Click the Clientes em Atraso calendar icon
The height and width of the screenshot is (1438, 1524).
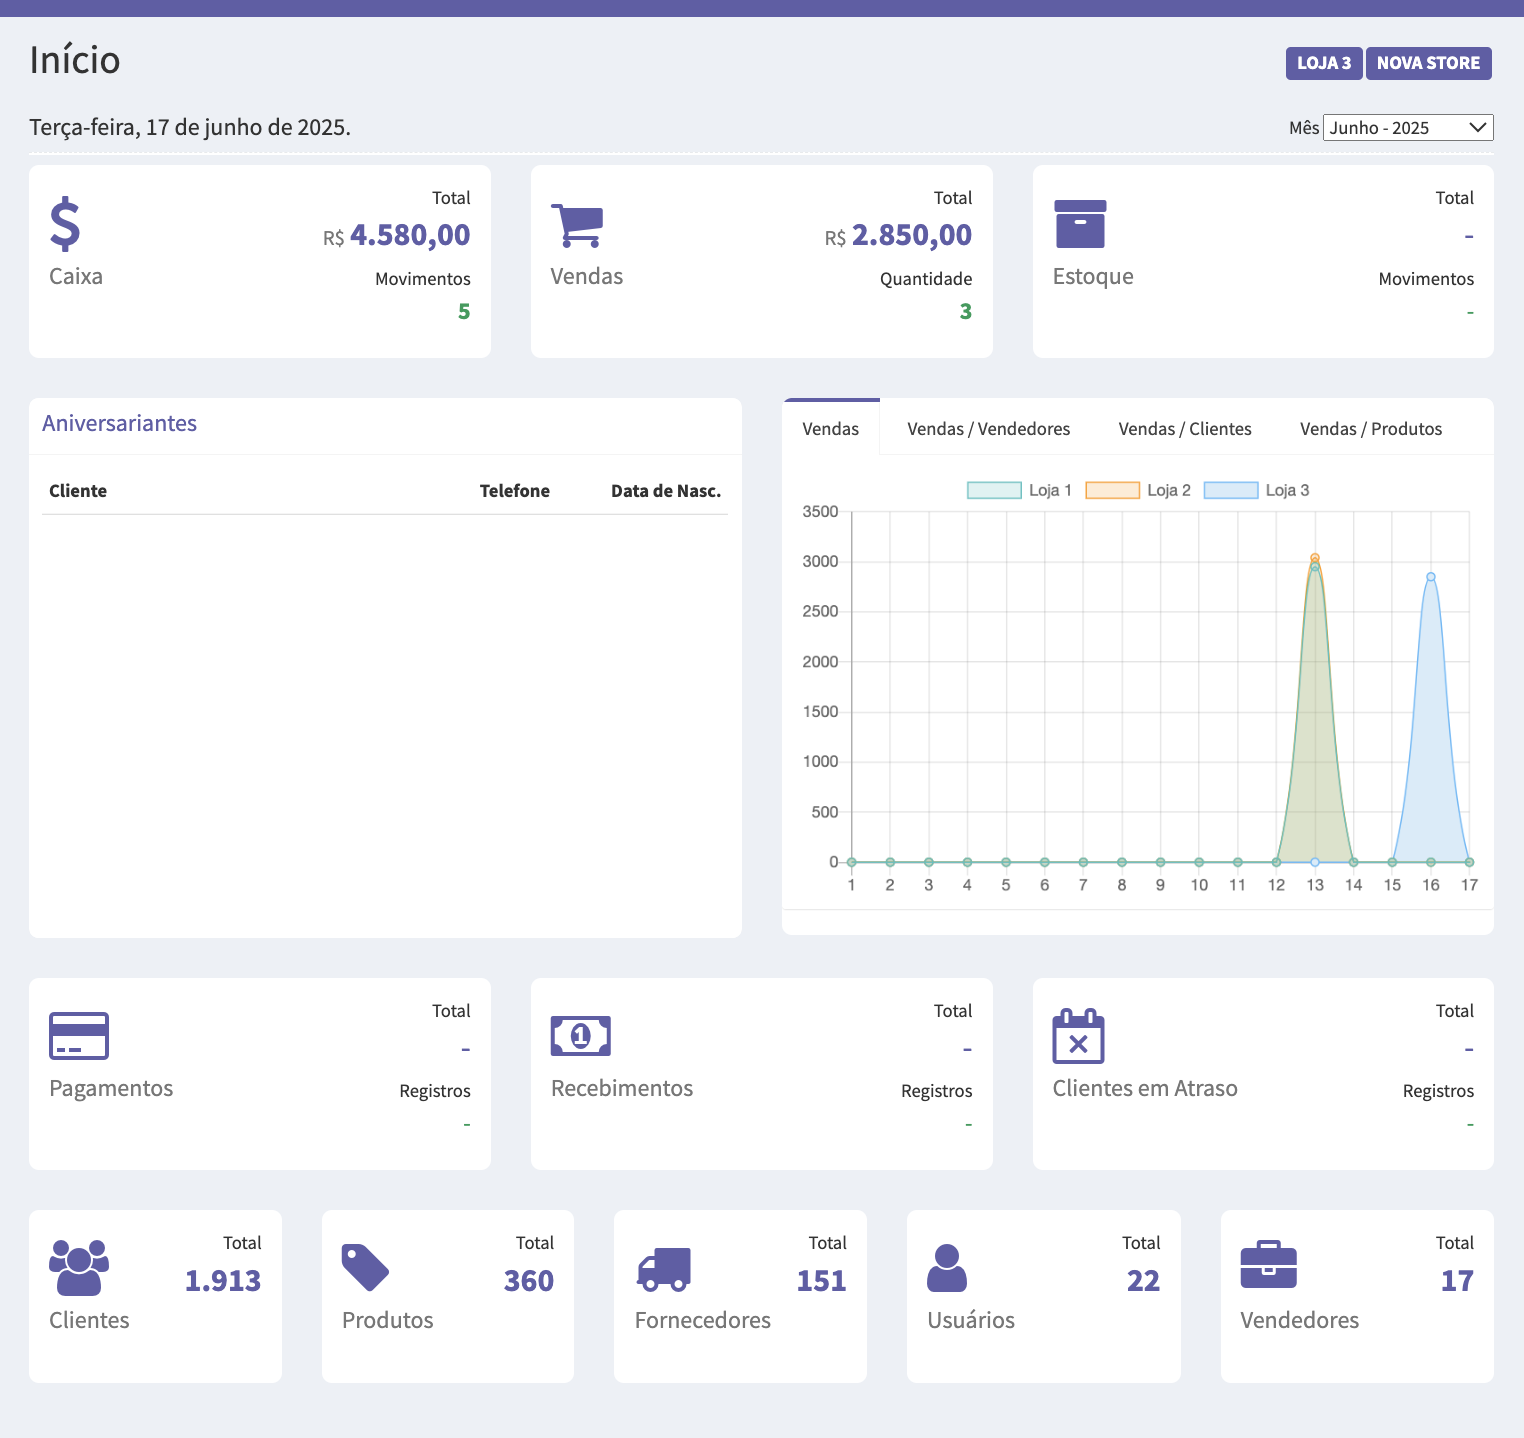(x=1078, y=1036)
